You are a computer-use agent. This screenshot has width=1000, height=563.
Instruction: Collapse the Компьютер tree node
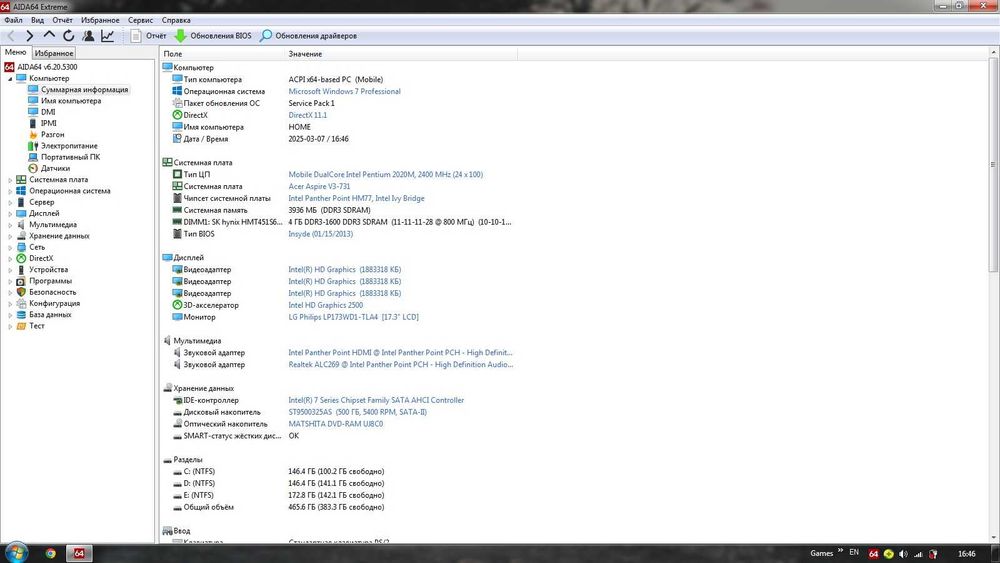[10, 78]
